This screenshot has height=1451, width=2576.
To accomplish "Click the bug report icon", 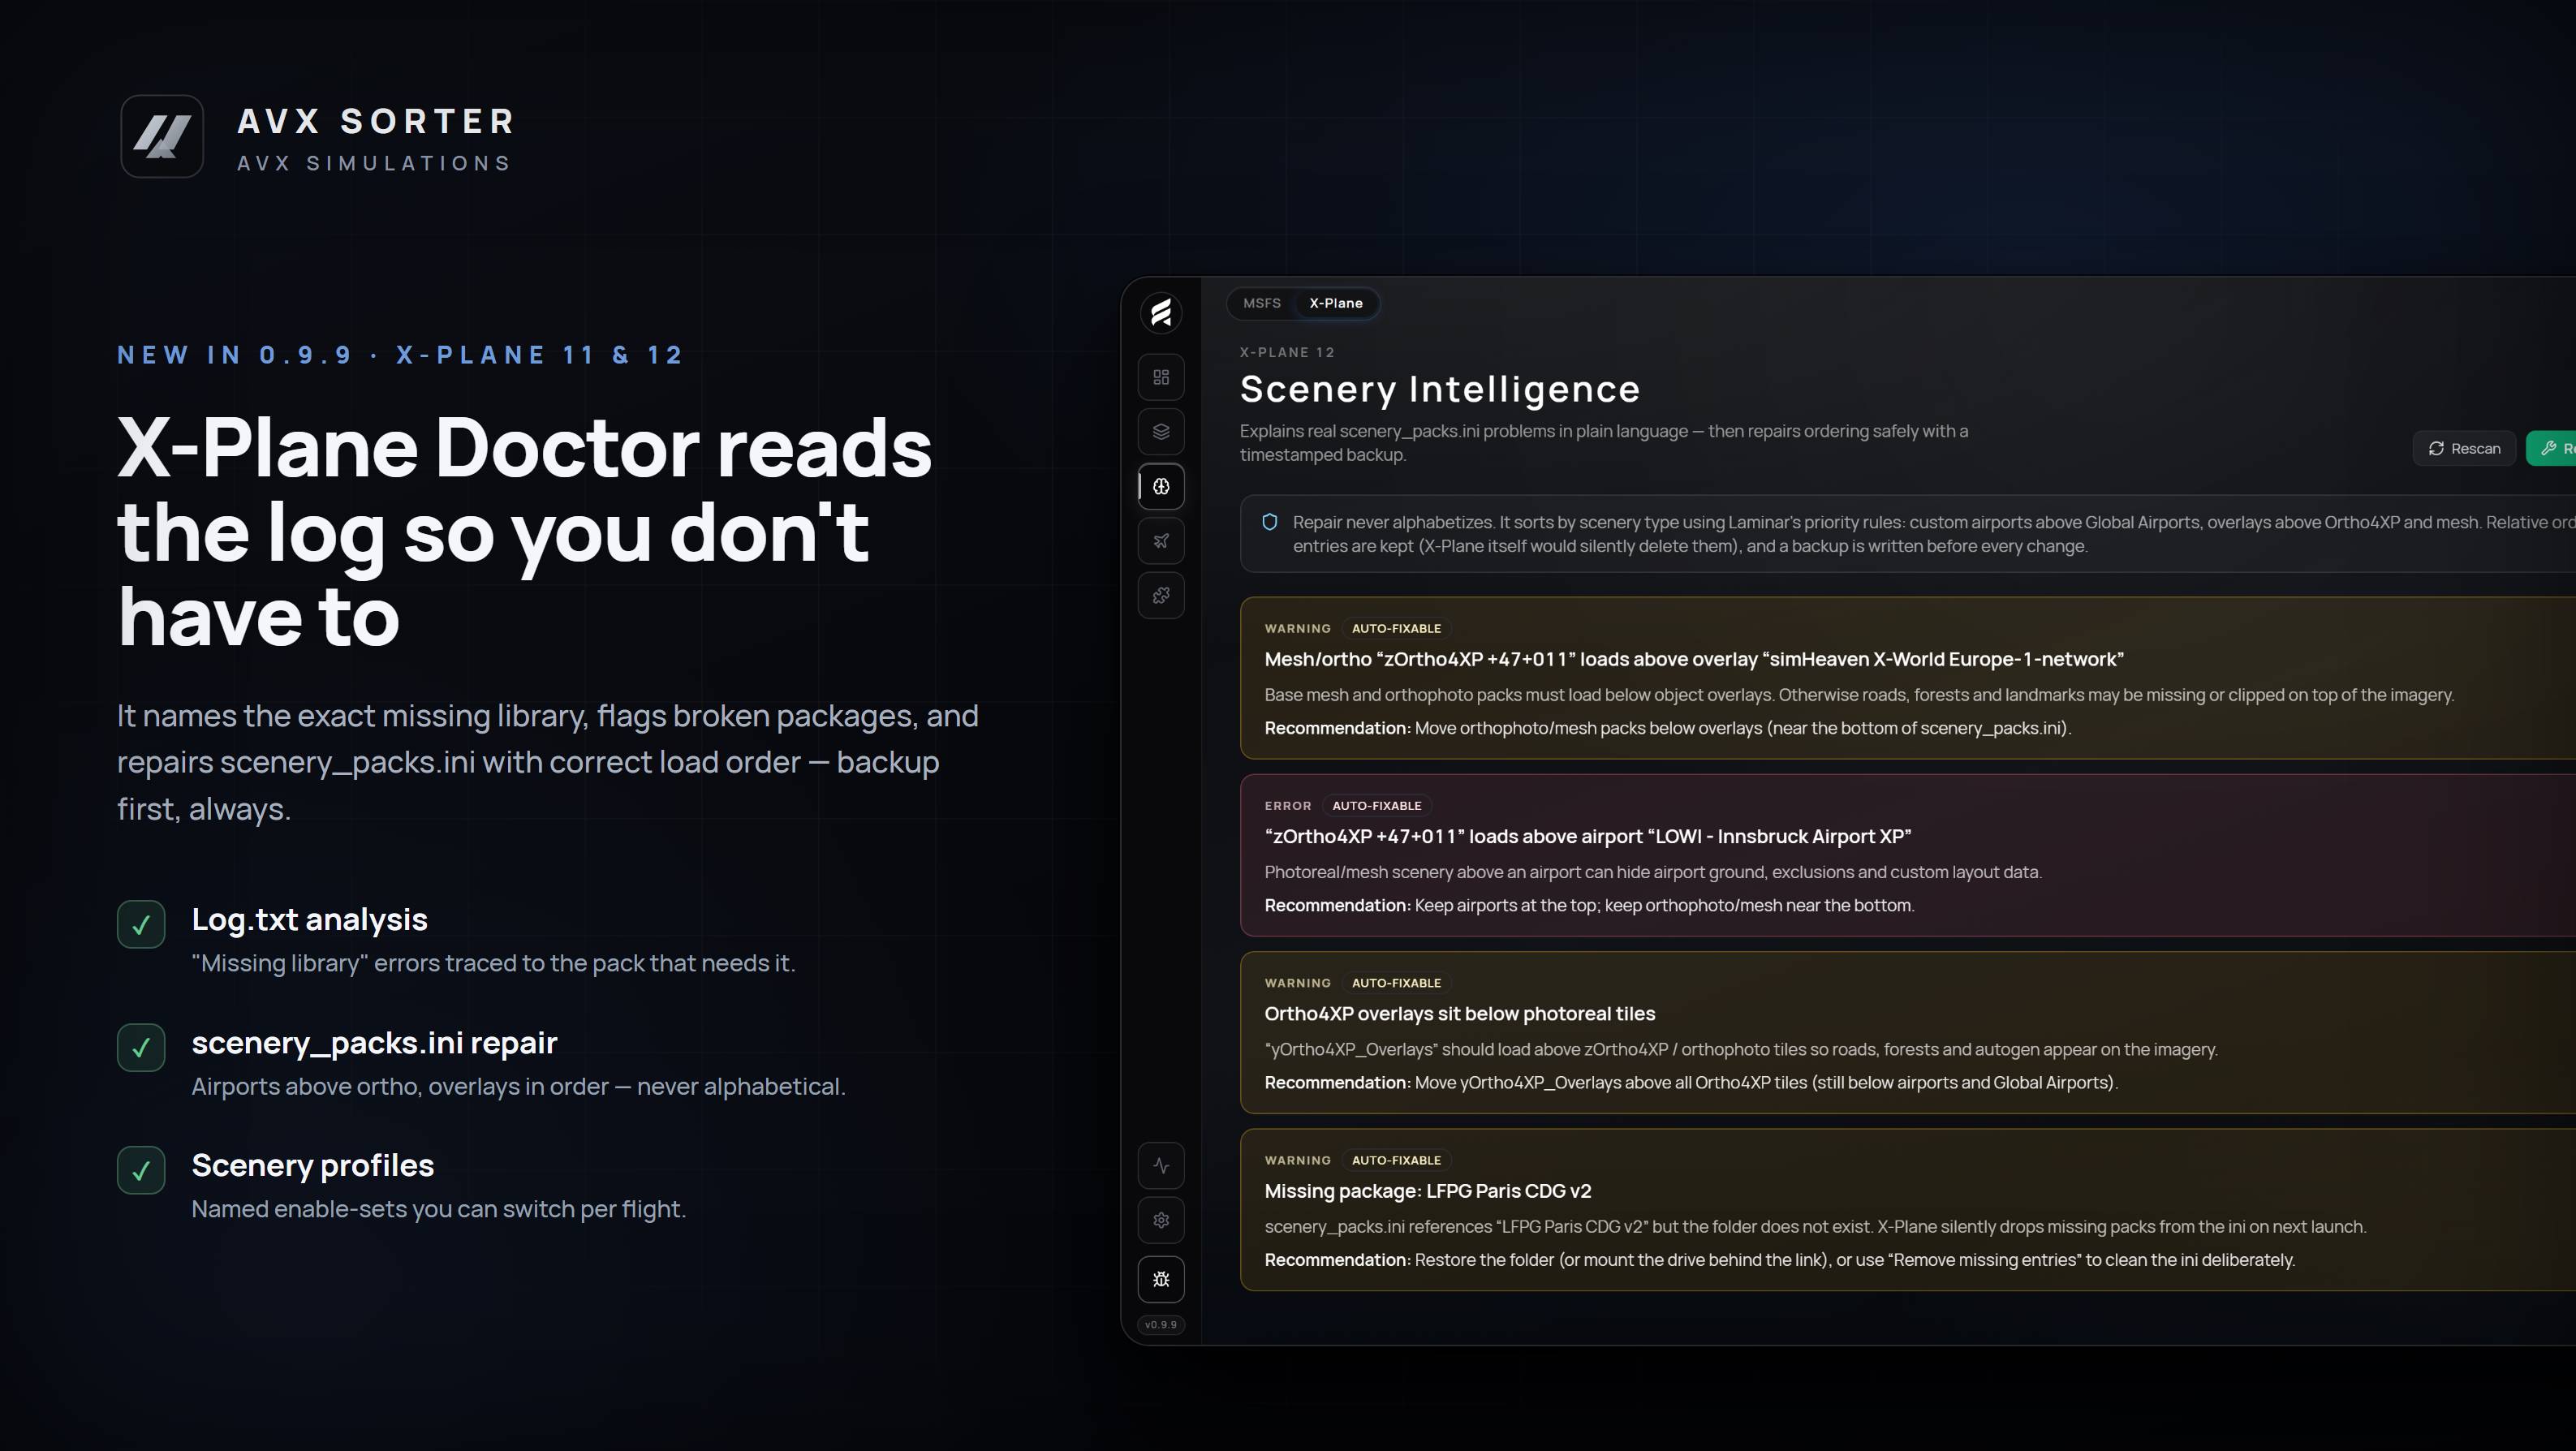I will [x=1161, y=1279].
